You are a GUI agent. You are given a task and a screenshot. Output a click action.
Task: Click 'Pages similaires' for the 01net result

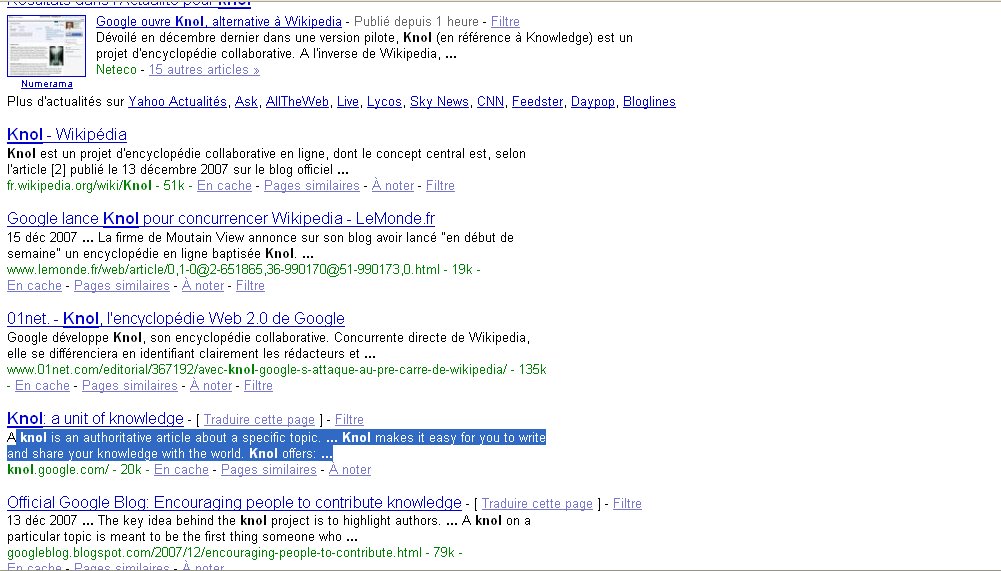130,386
